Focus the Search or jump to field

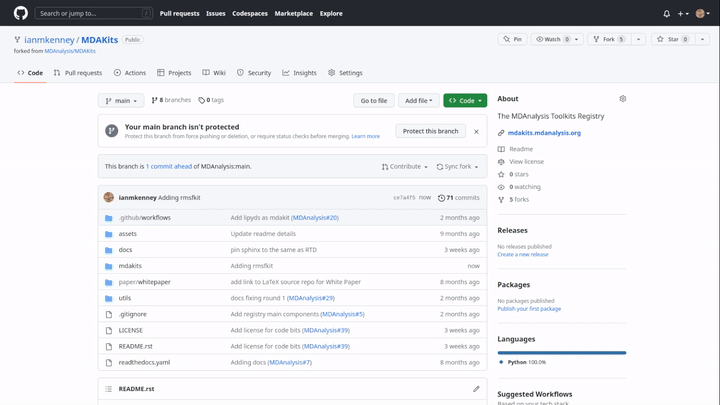(x=94, y=13)
